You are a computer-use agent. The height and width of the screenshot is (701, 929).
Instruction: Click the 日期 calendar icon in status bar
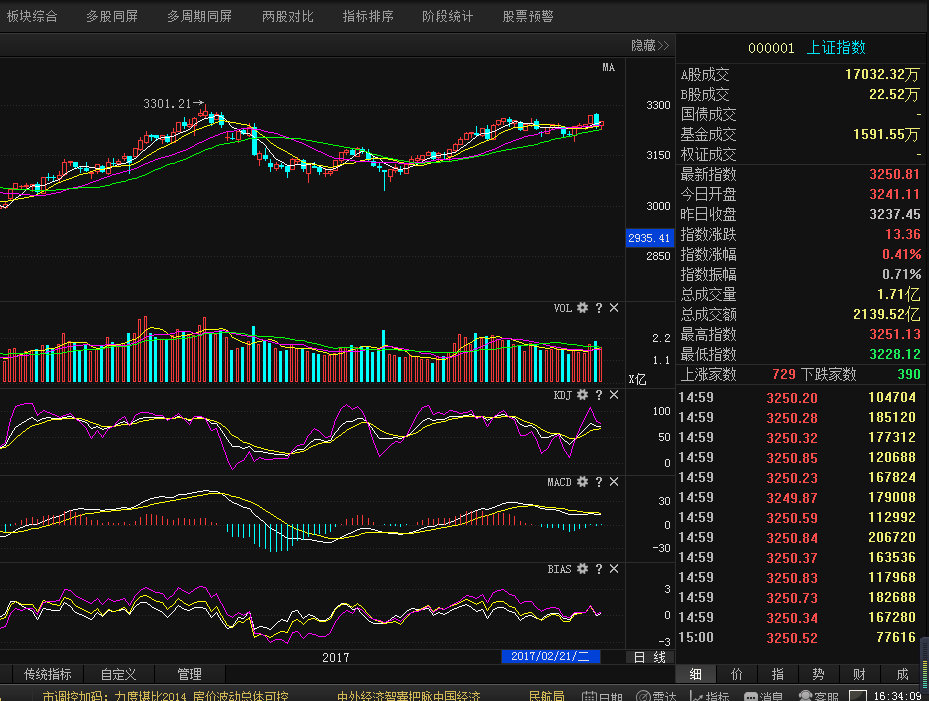pyautogui.click(x=603, y=696)
